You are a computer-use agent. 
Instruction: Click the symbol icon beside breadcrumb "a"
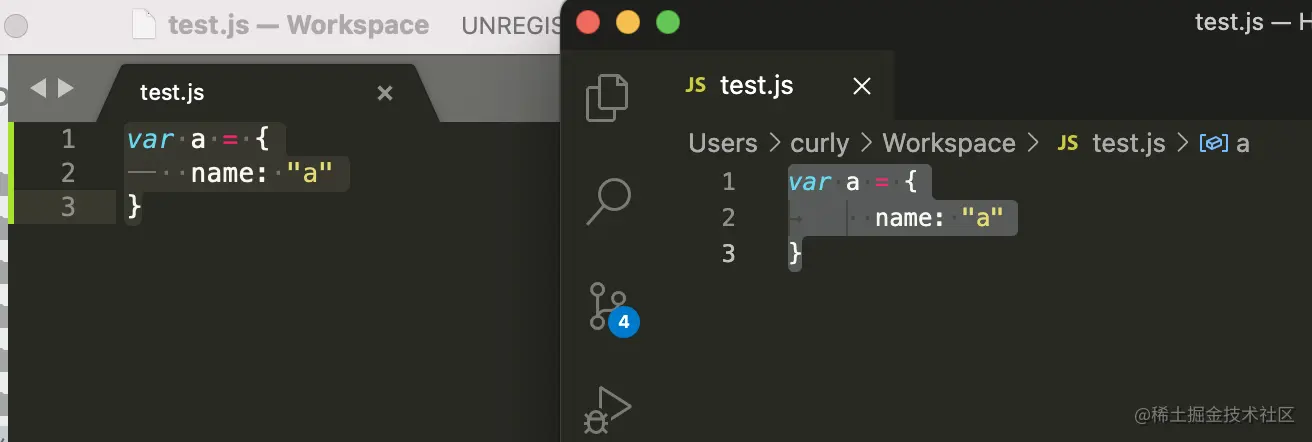[1214, 143]
